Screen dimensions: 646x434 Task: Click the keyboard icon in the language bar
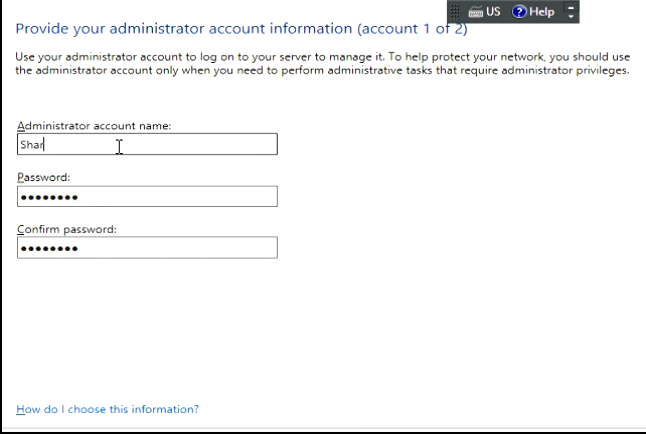pyautogui.click(x=474, y=12)
